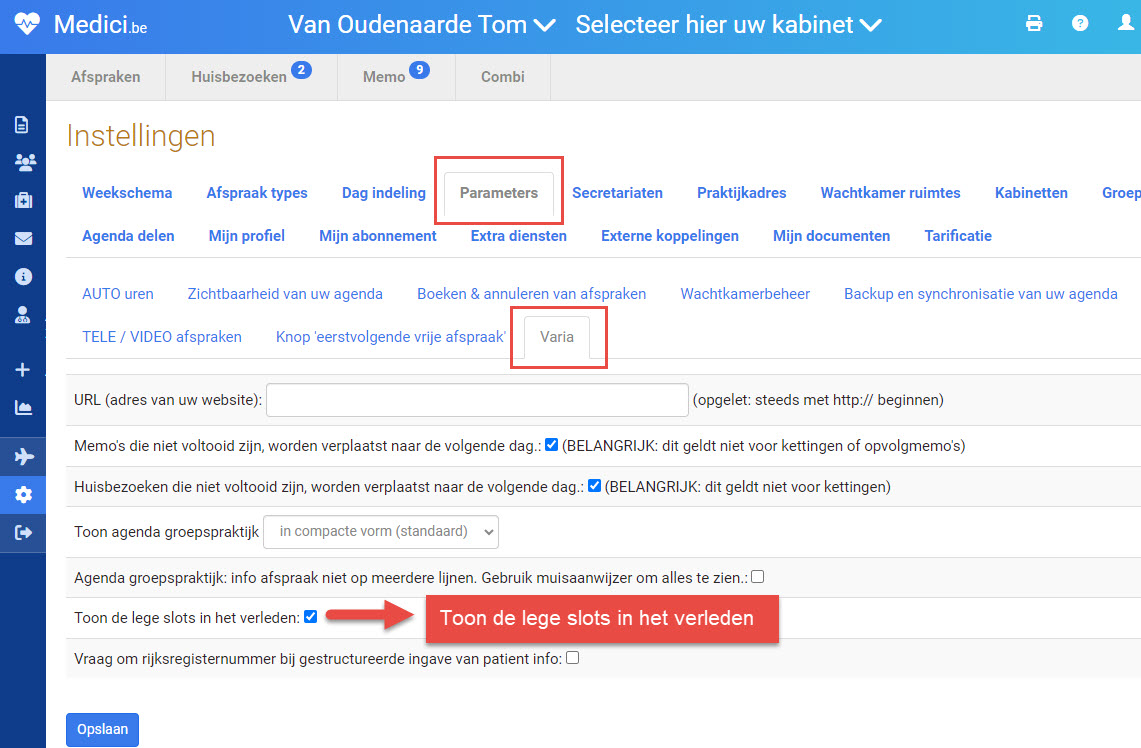
Task: Open the medical kit sidebar icon
Action: tap(22, 201)
